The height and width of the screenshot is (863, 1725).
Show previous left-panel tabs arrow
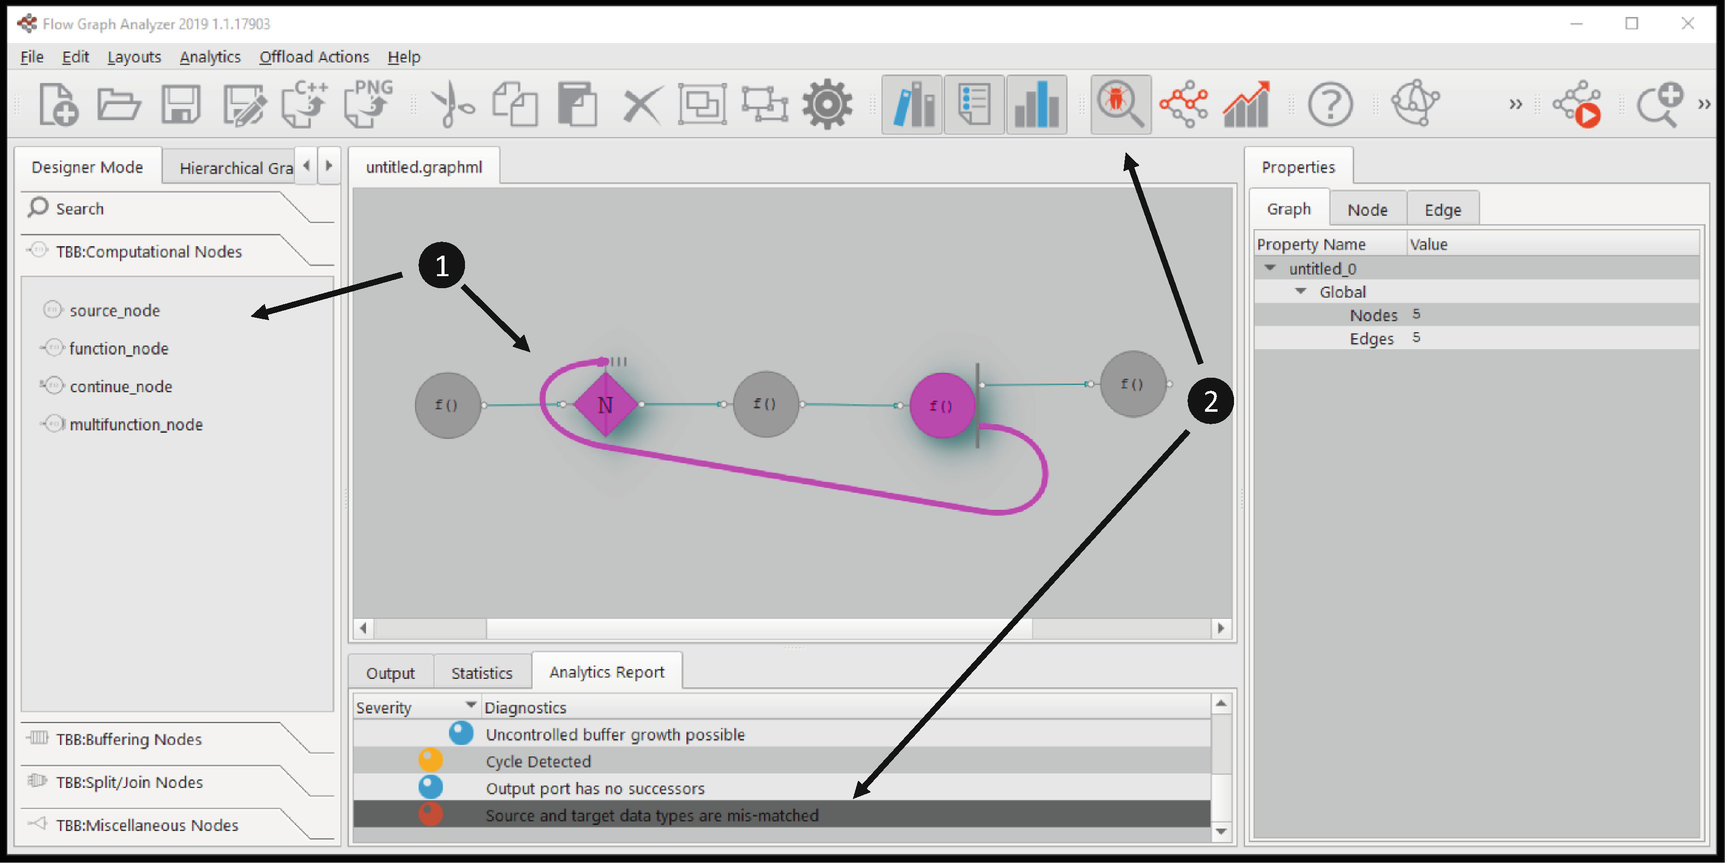tap(307, 166)
